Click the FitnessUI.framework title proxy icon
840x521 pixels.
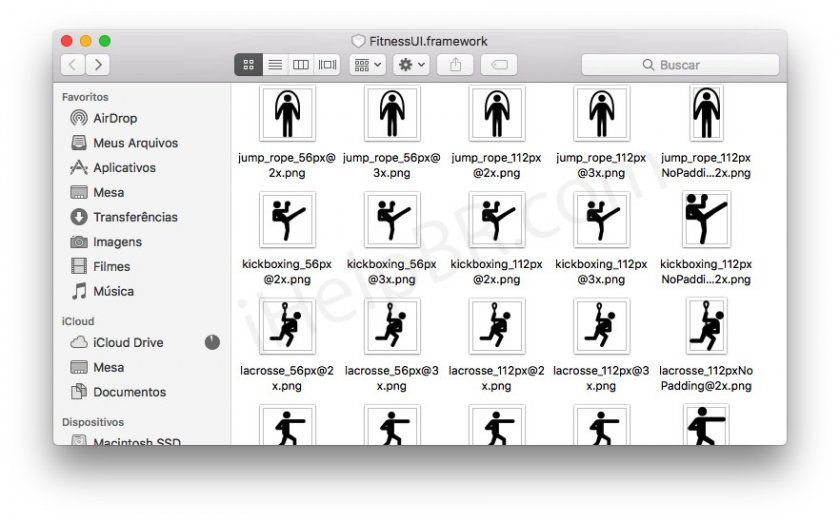tap(358, 41)
